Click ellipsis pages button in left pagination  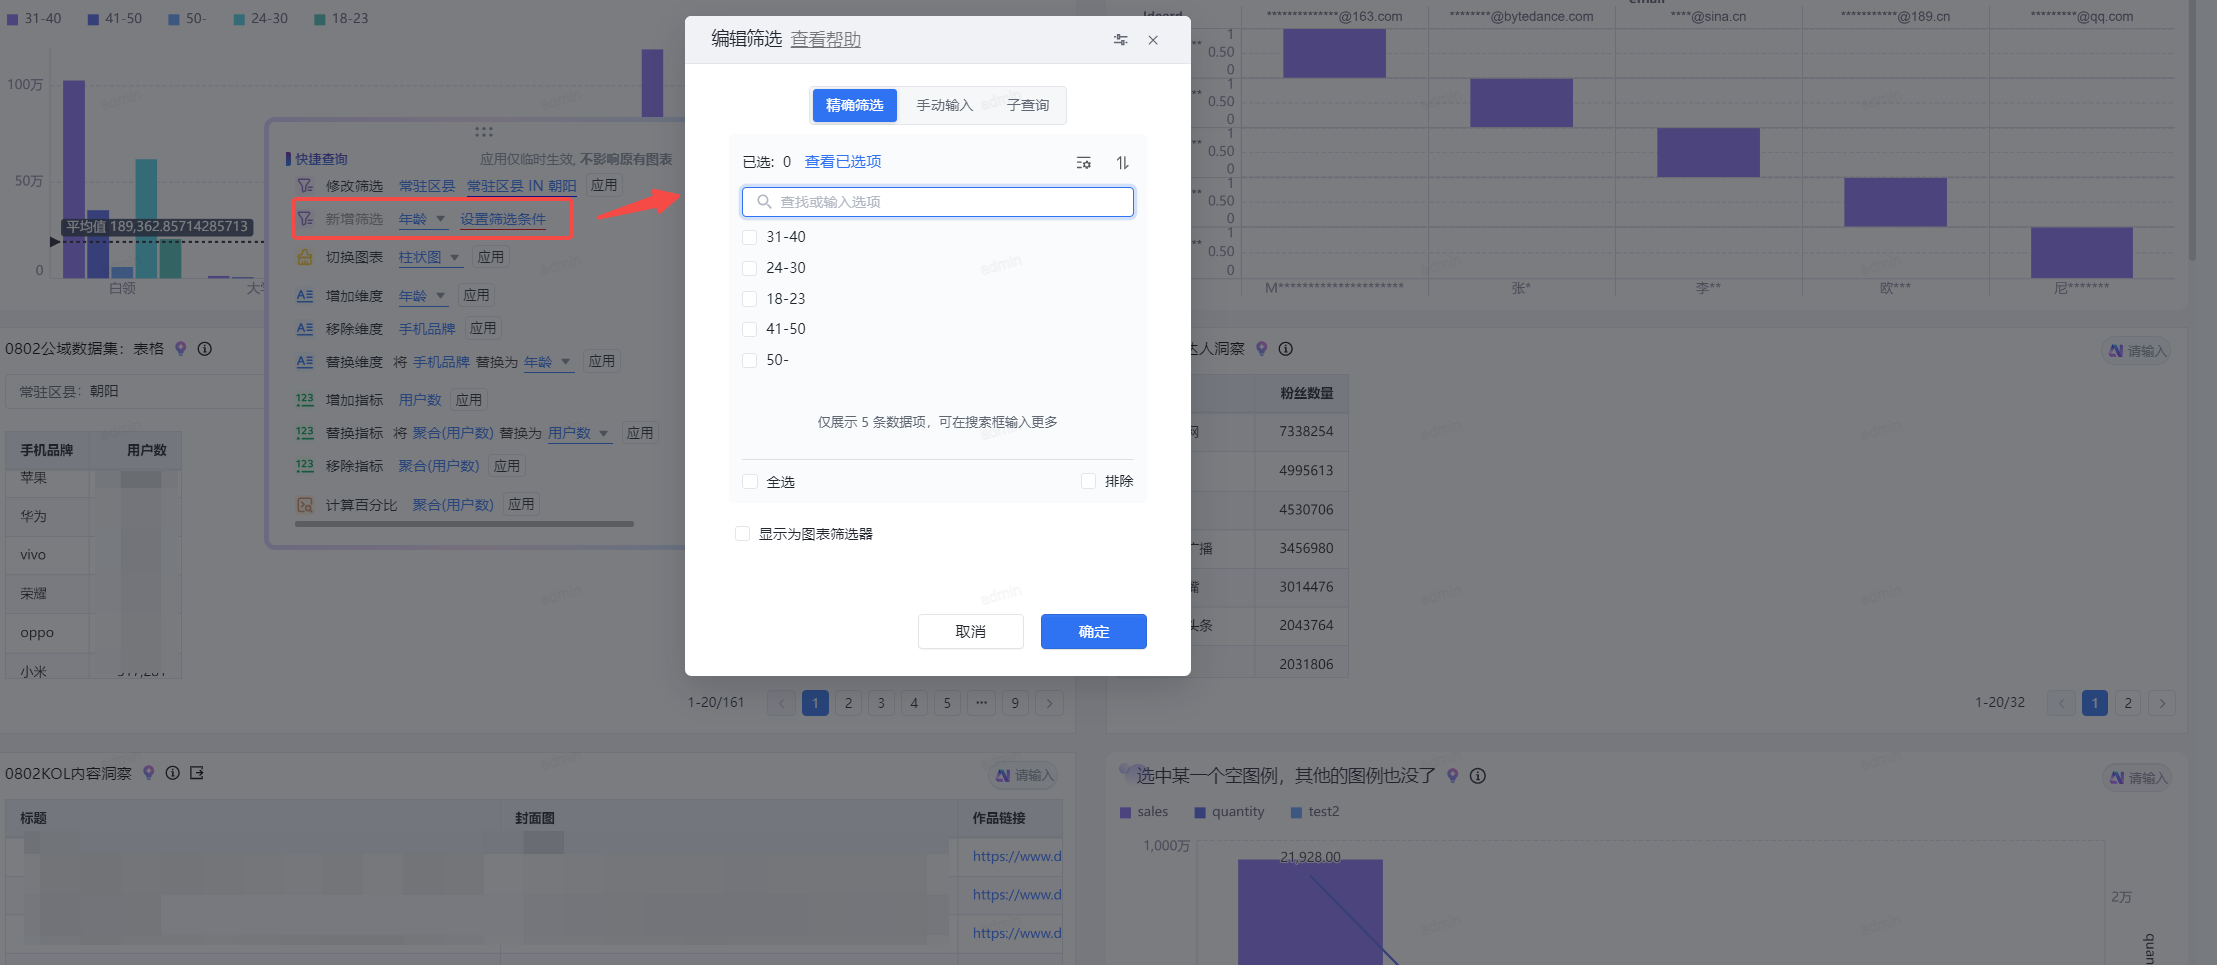point(981,703)
